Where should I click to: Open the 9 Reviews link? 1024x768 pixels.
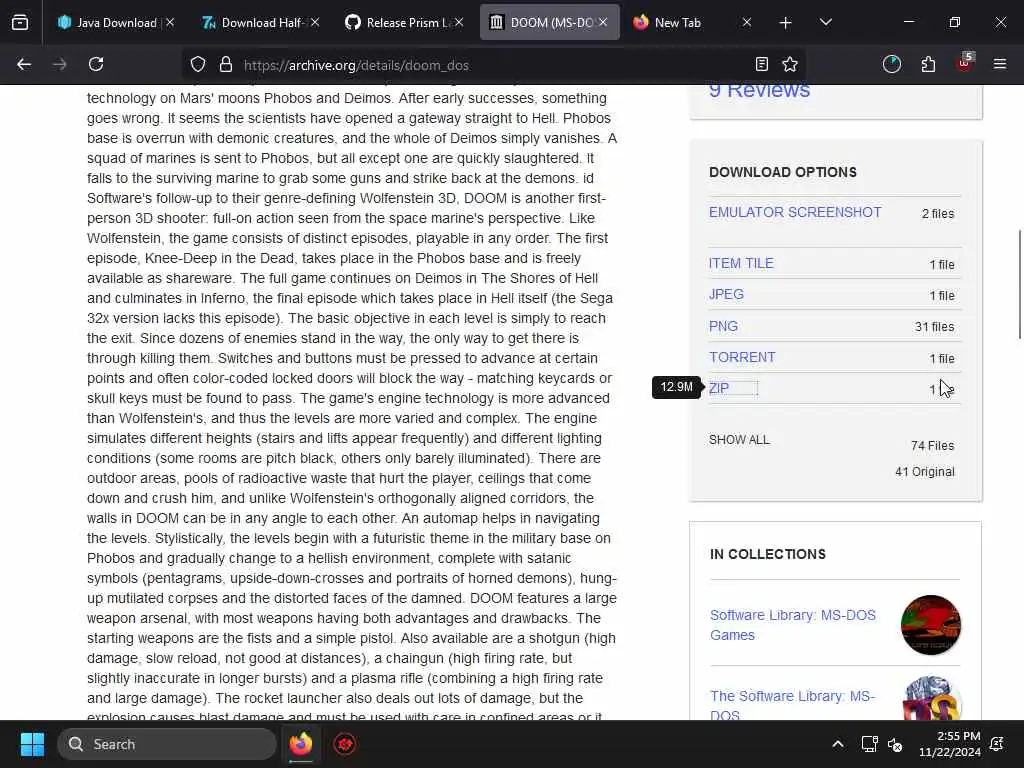tap(760, 90)
